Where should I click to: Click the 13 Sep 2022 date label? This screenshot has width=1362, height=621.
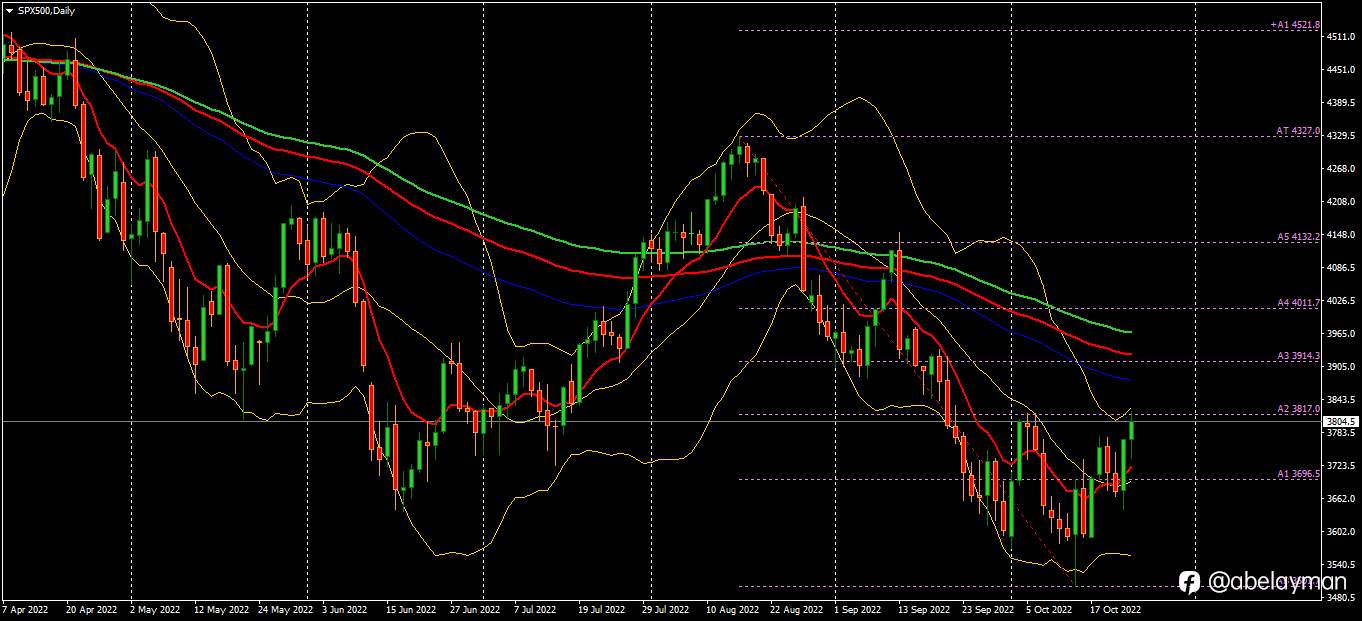(x=923, y=608)
